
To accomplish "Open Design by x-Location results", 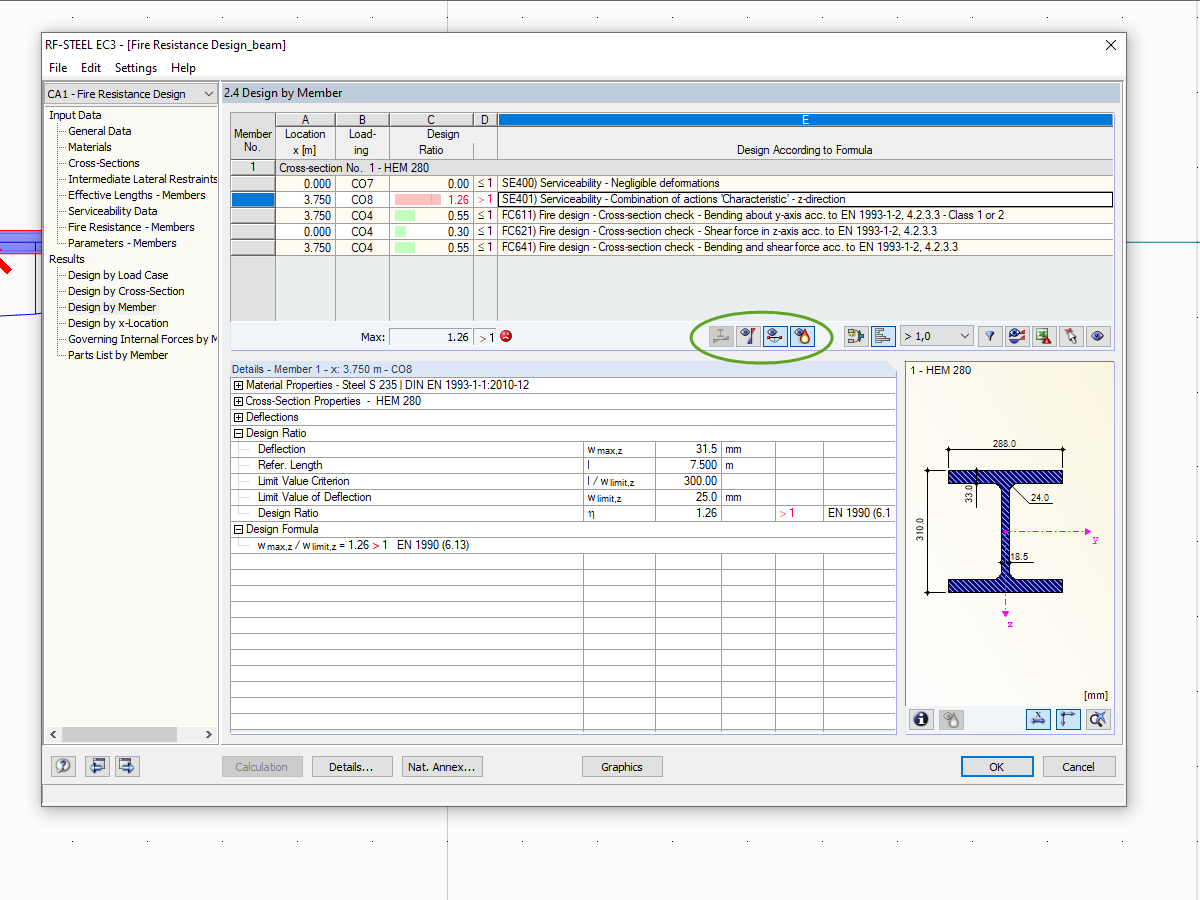I will tap(118, 323).
